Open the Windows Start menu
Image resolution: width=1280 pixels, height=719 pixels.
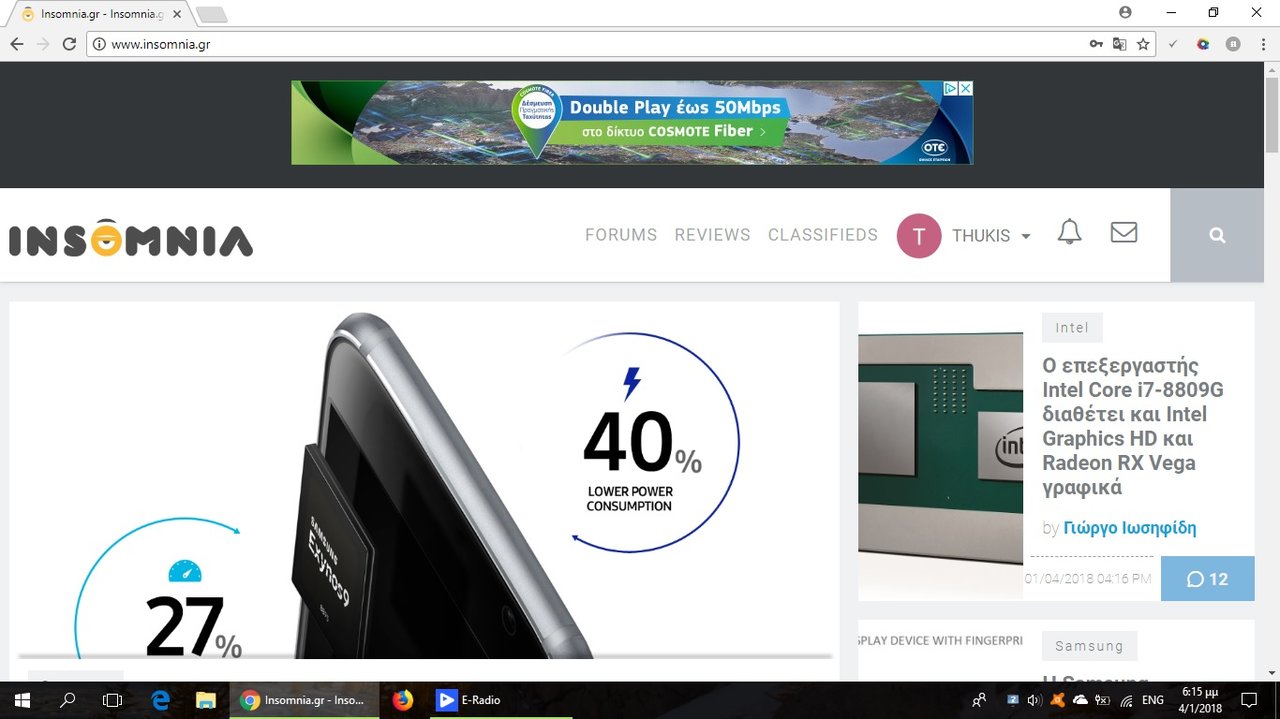pyautogui.click(x=22, y=700)
